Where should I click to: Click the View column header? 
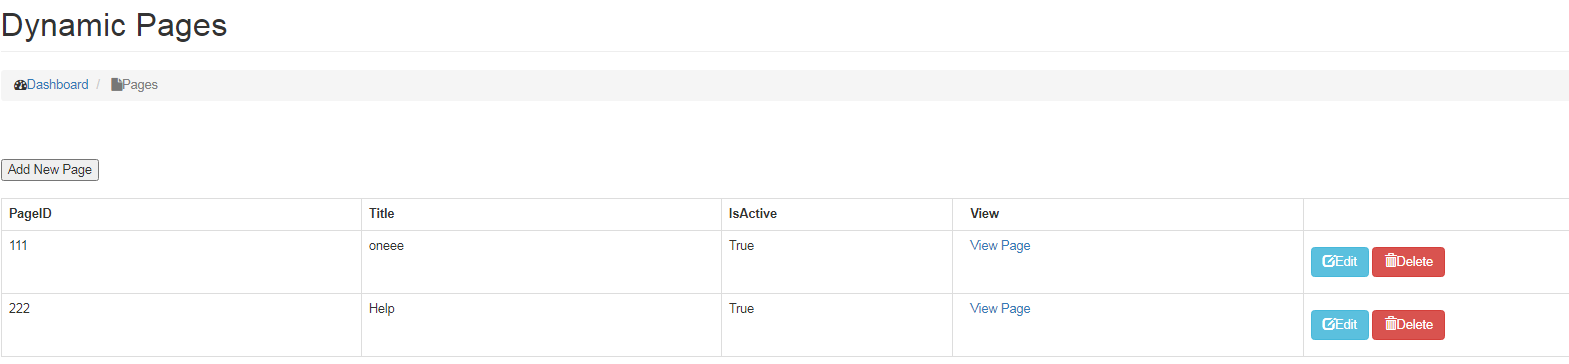point(984,214)
